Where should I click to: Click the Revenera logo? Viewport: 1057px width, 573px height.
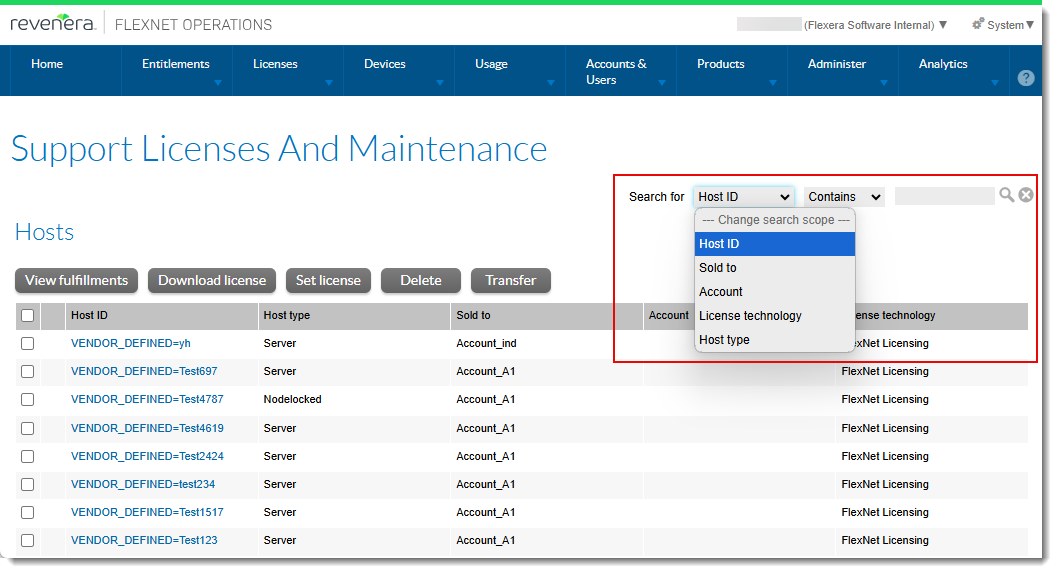(x=53, y=24)
